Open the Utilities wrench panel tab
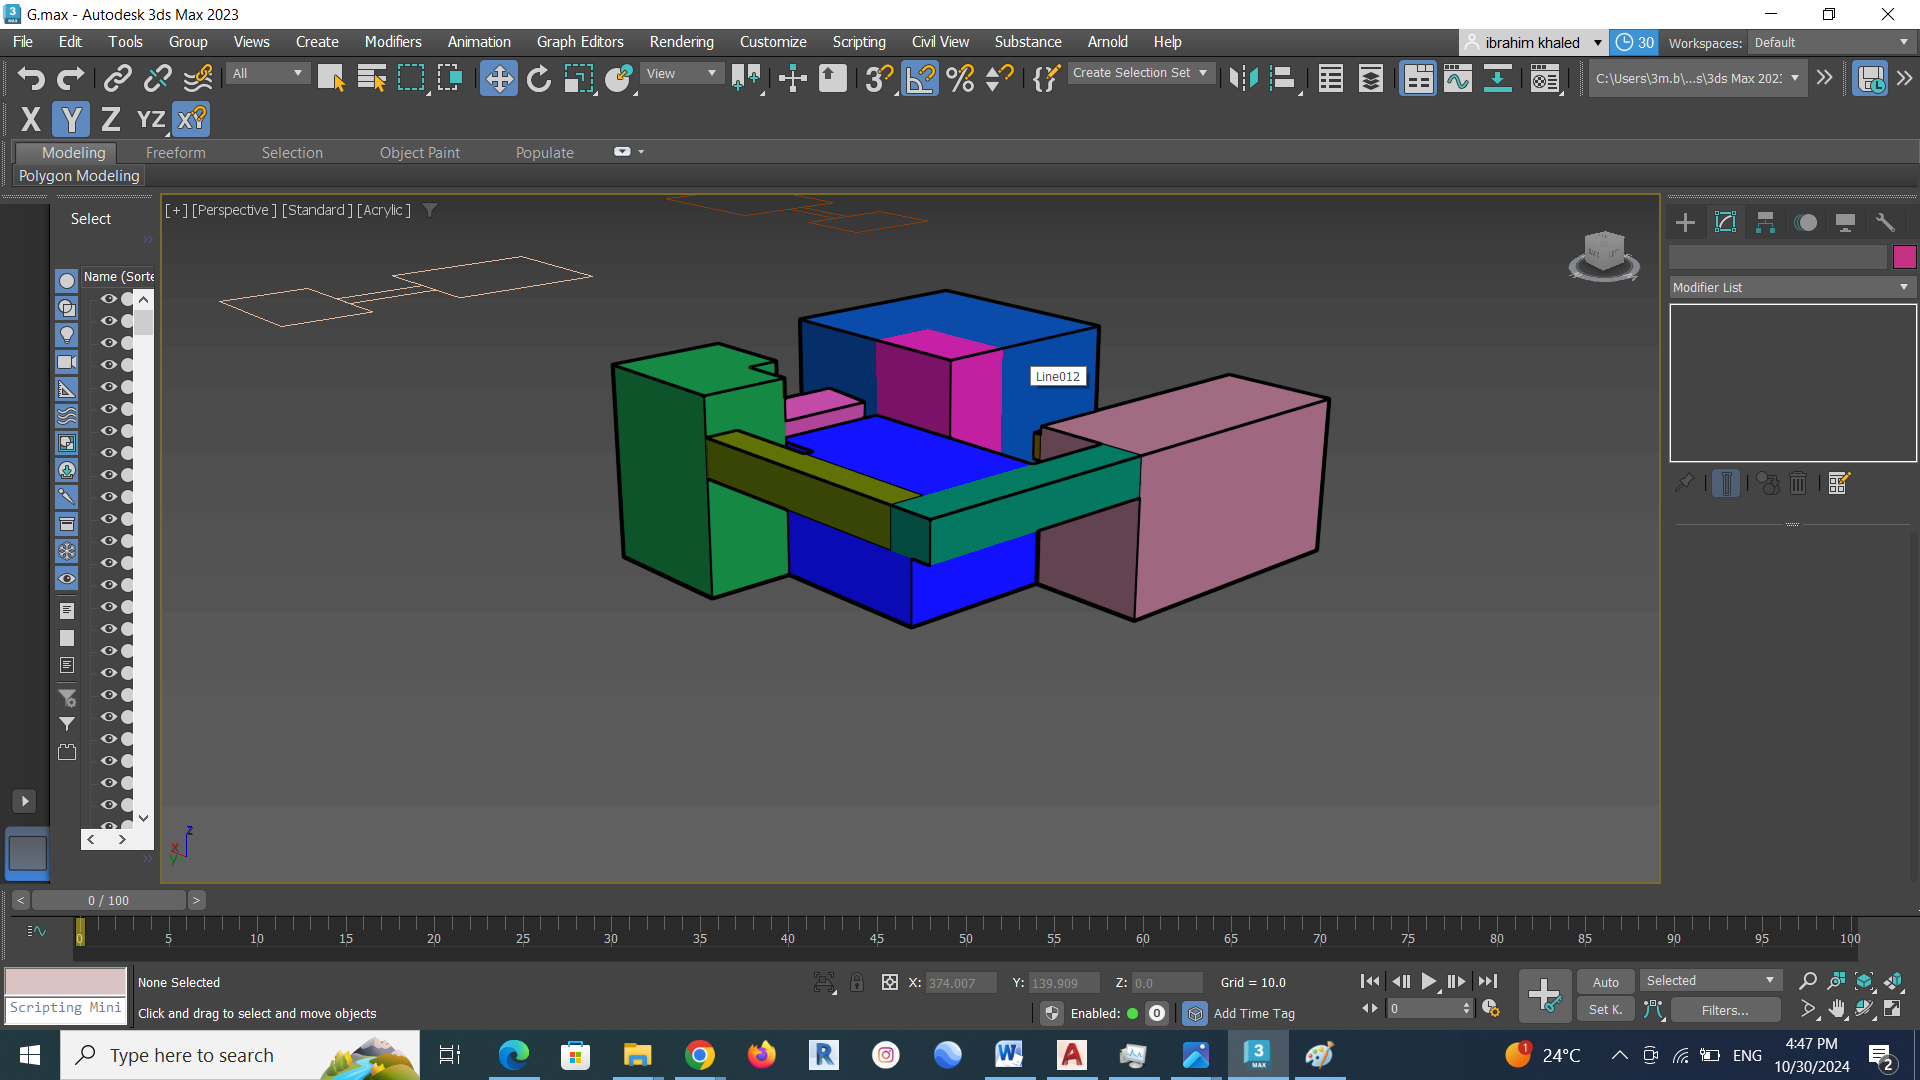Screen dimensions: 1920x1080 tap(1885, 222)
